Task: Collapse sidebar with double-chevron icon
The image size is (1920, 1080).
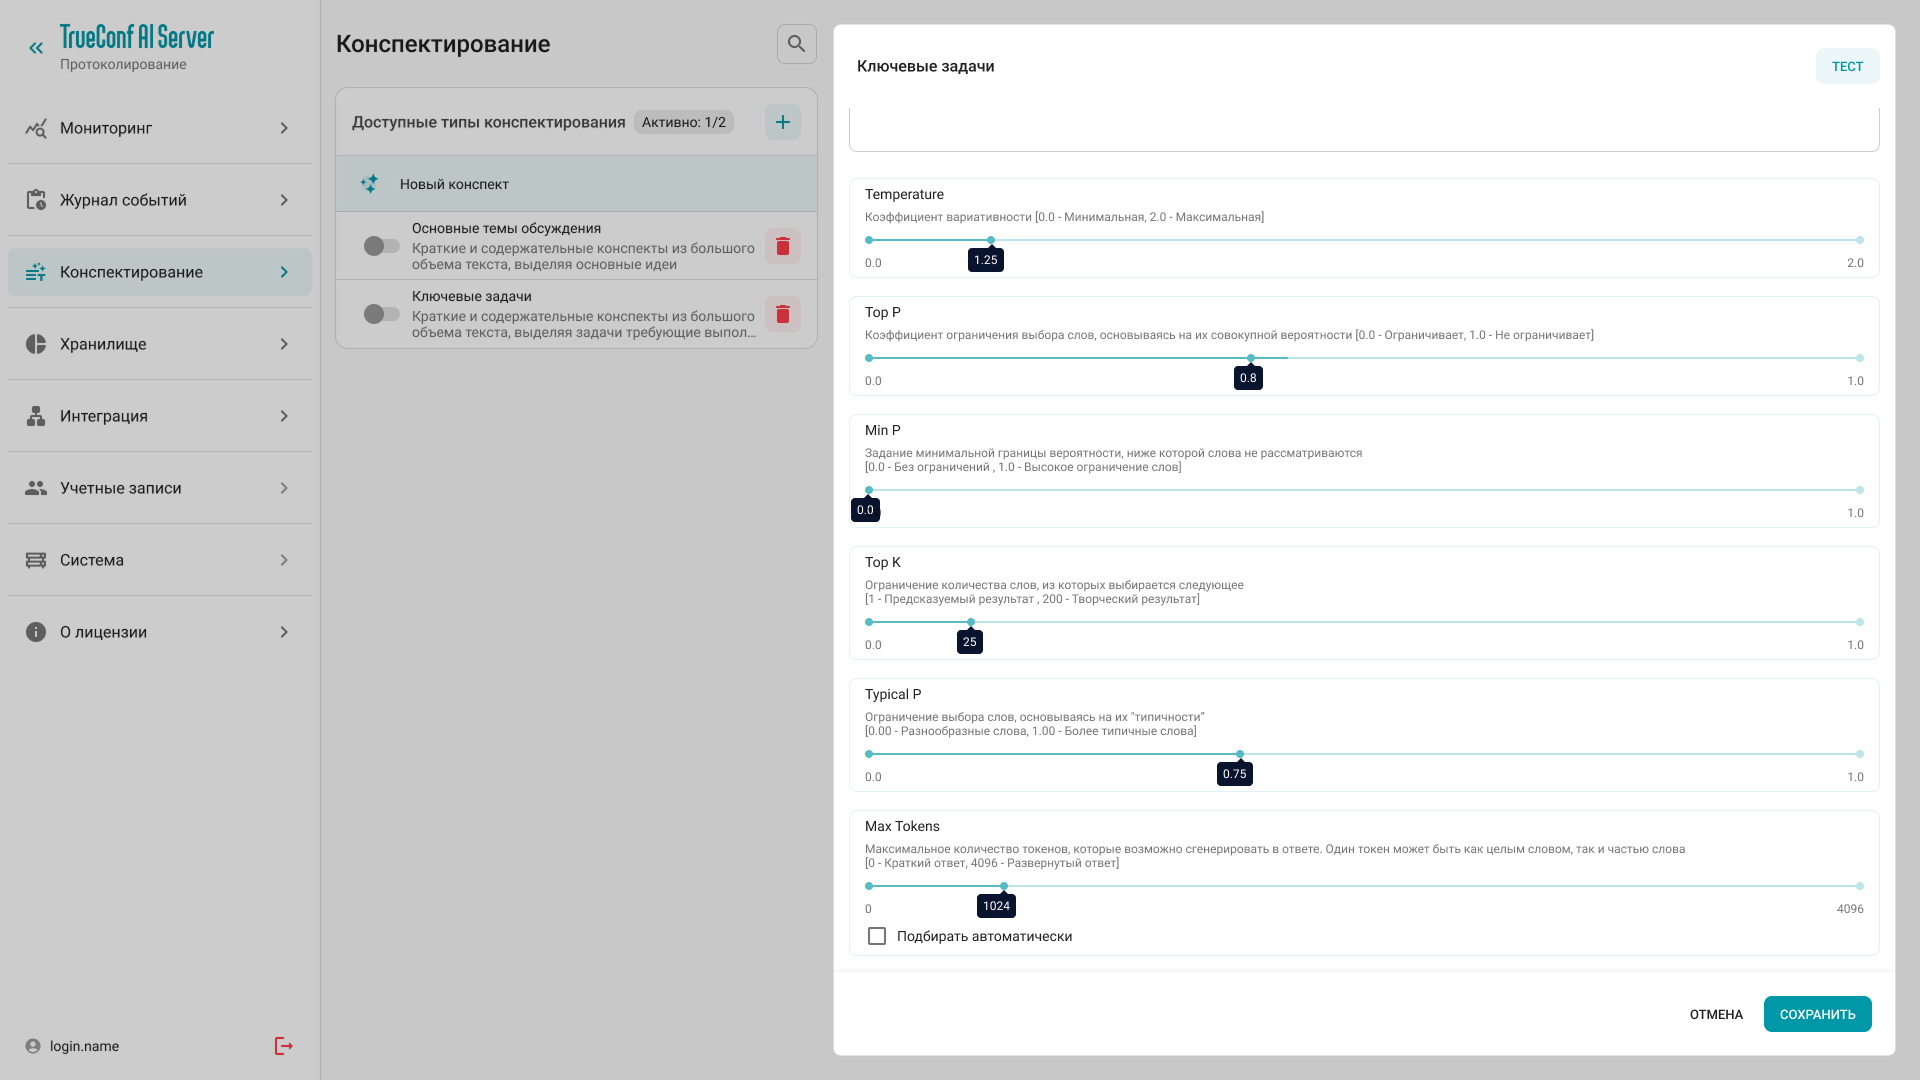Action: pyautogui.click(x=36, y=48)
